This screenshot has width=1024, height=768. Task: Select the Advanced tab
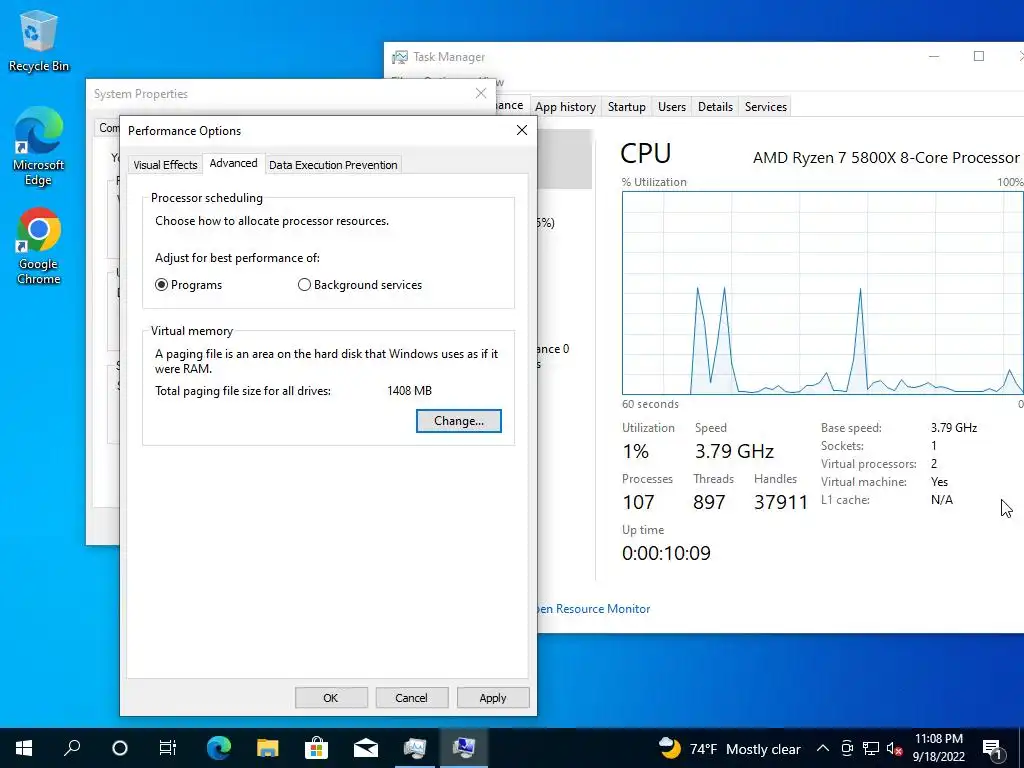[233, 163]
